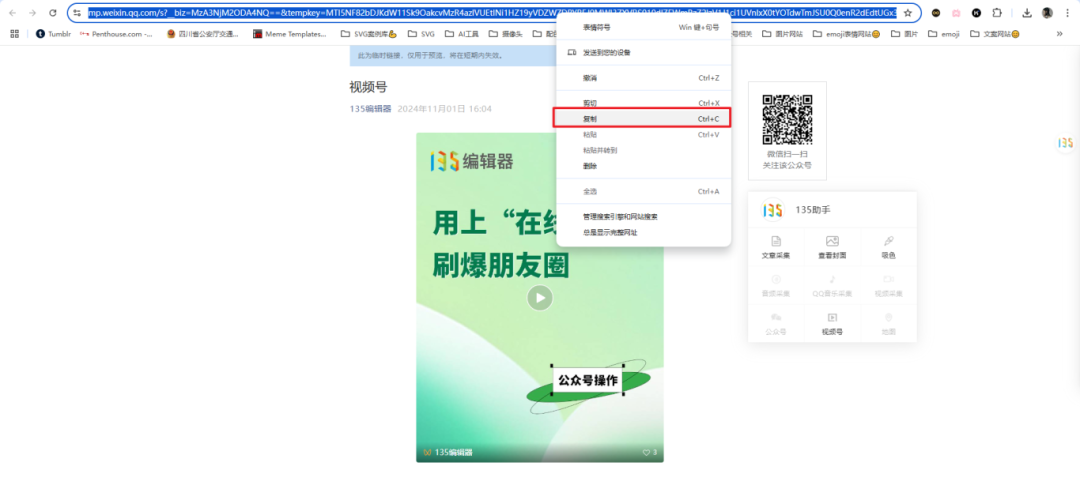Open the 文案网站 bookmark folder
Viewport: 1080px width, 485px height.
click(995, 33)
